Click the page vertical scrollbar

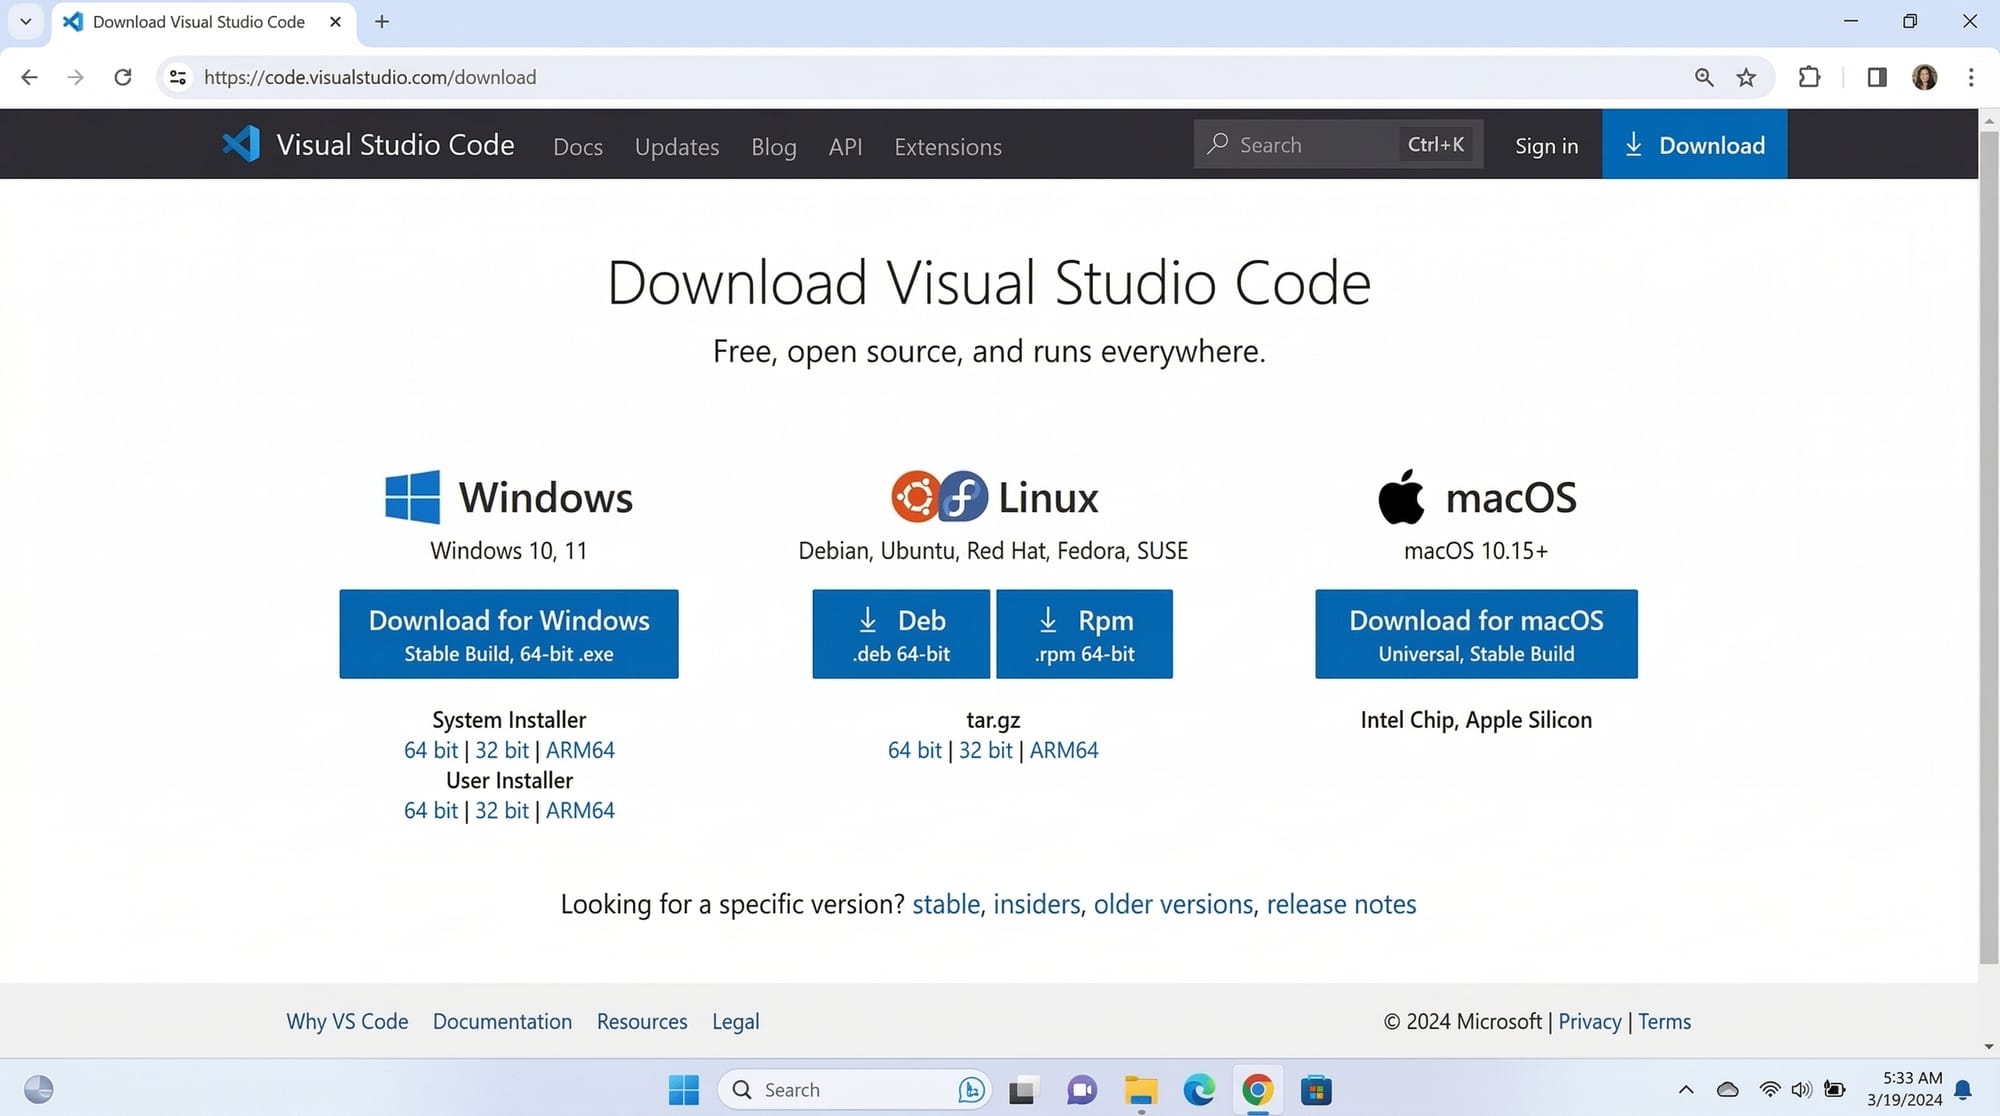click(1988, 540)
